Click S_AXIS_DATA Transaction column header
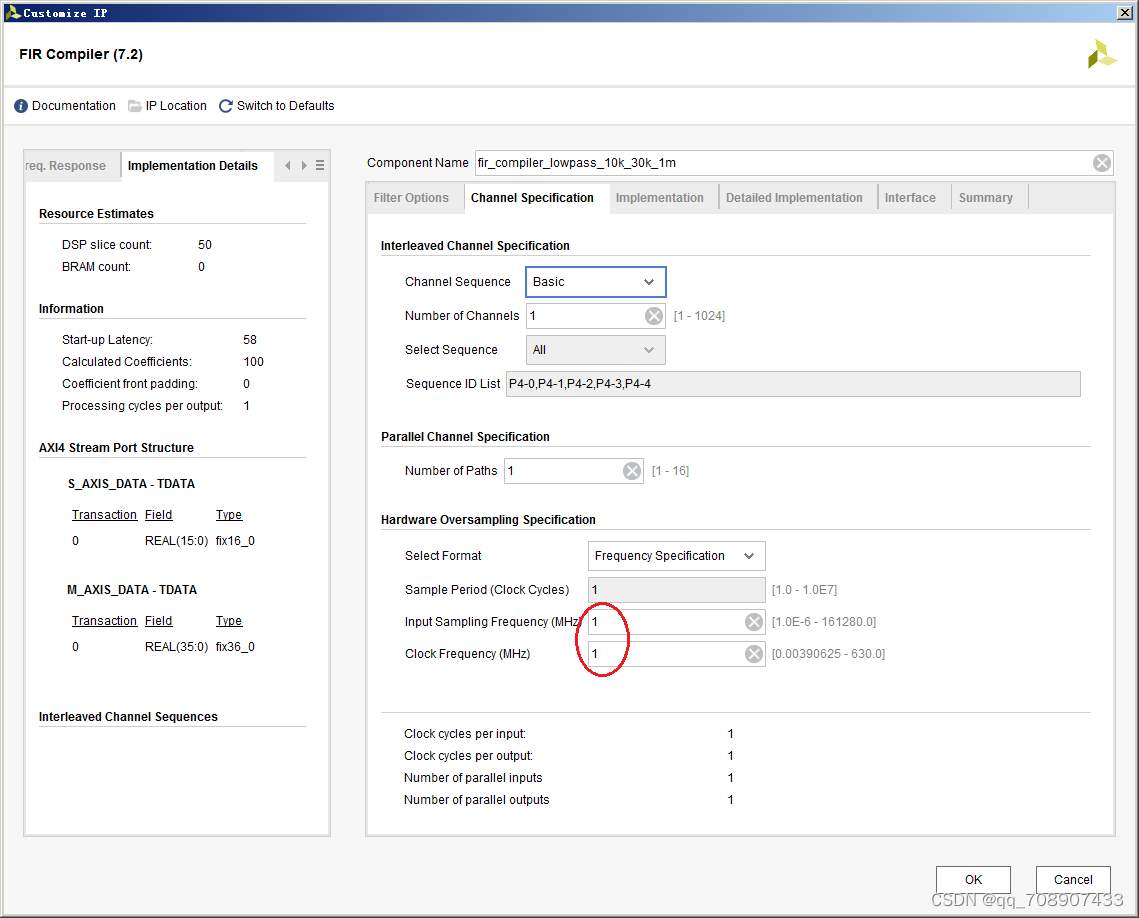1139x918 pixels. [105, 515]
